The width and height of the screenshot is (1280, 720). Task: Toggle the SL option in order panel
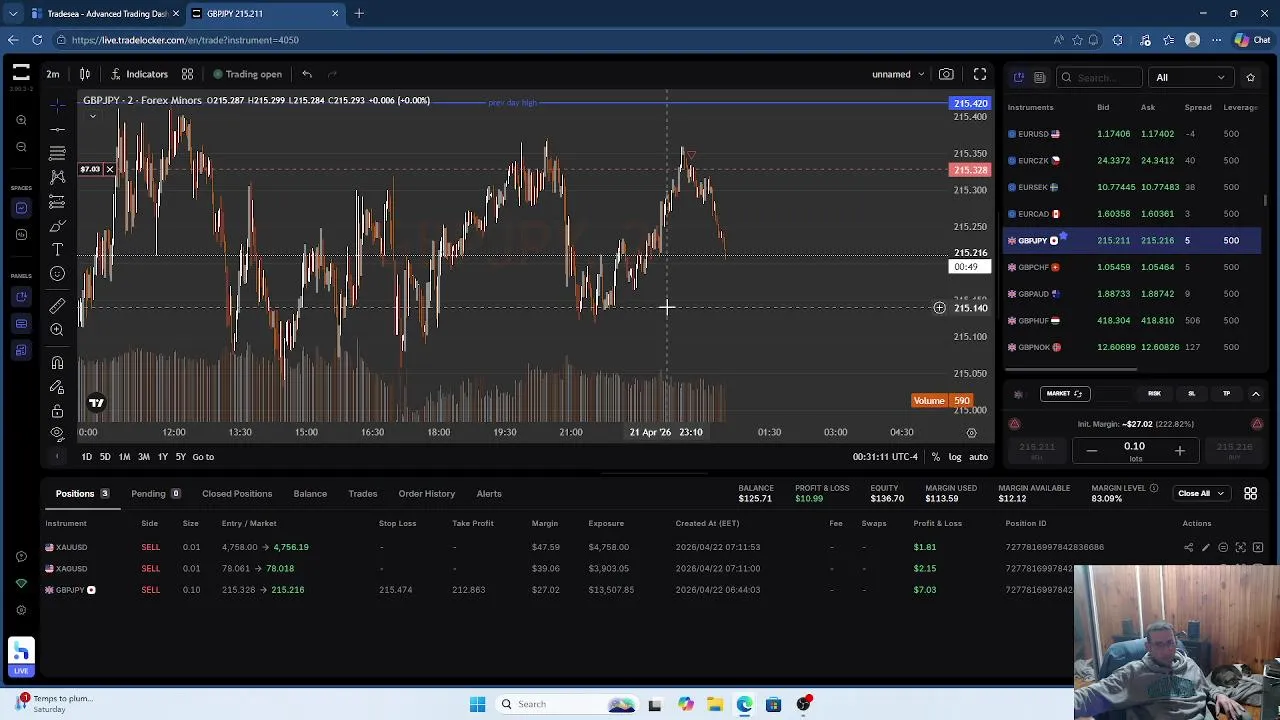coord(1191,394)
